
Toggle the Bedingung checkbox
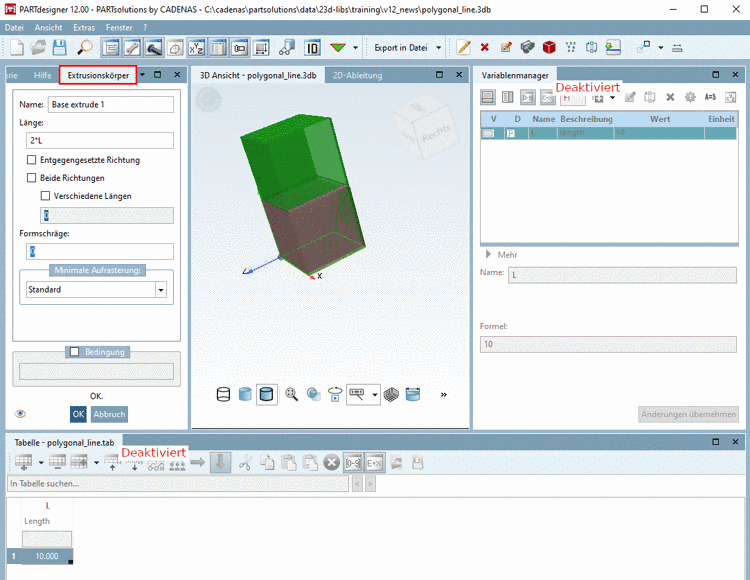[x=74, y=351]
